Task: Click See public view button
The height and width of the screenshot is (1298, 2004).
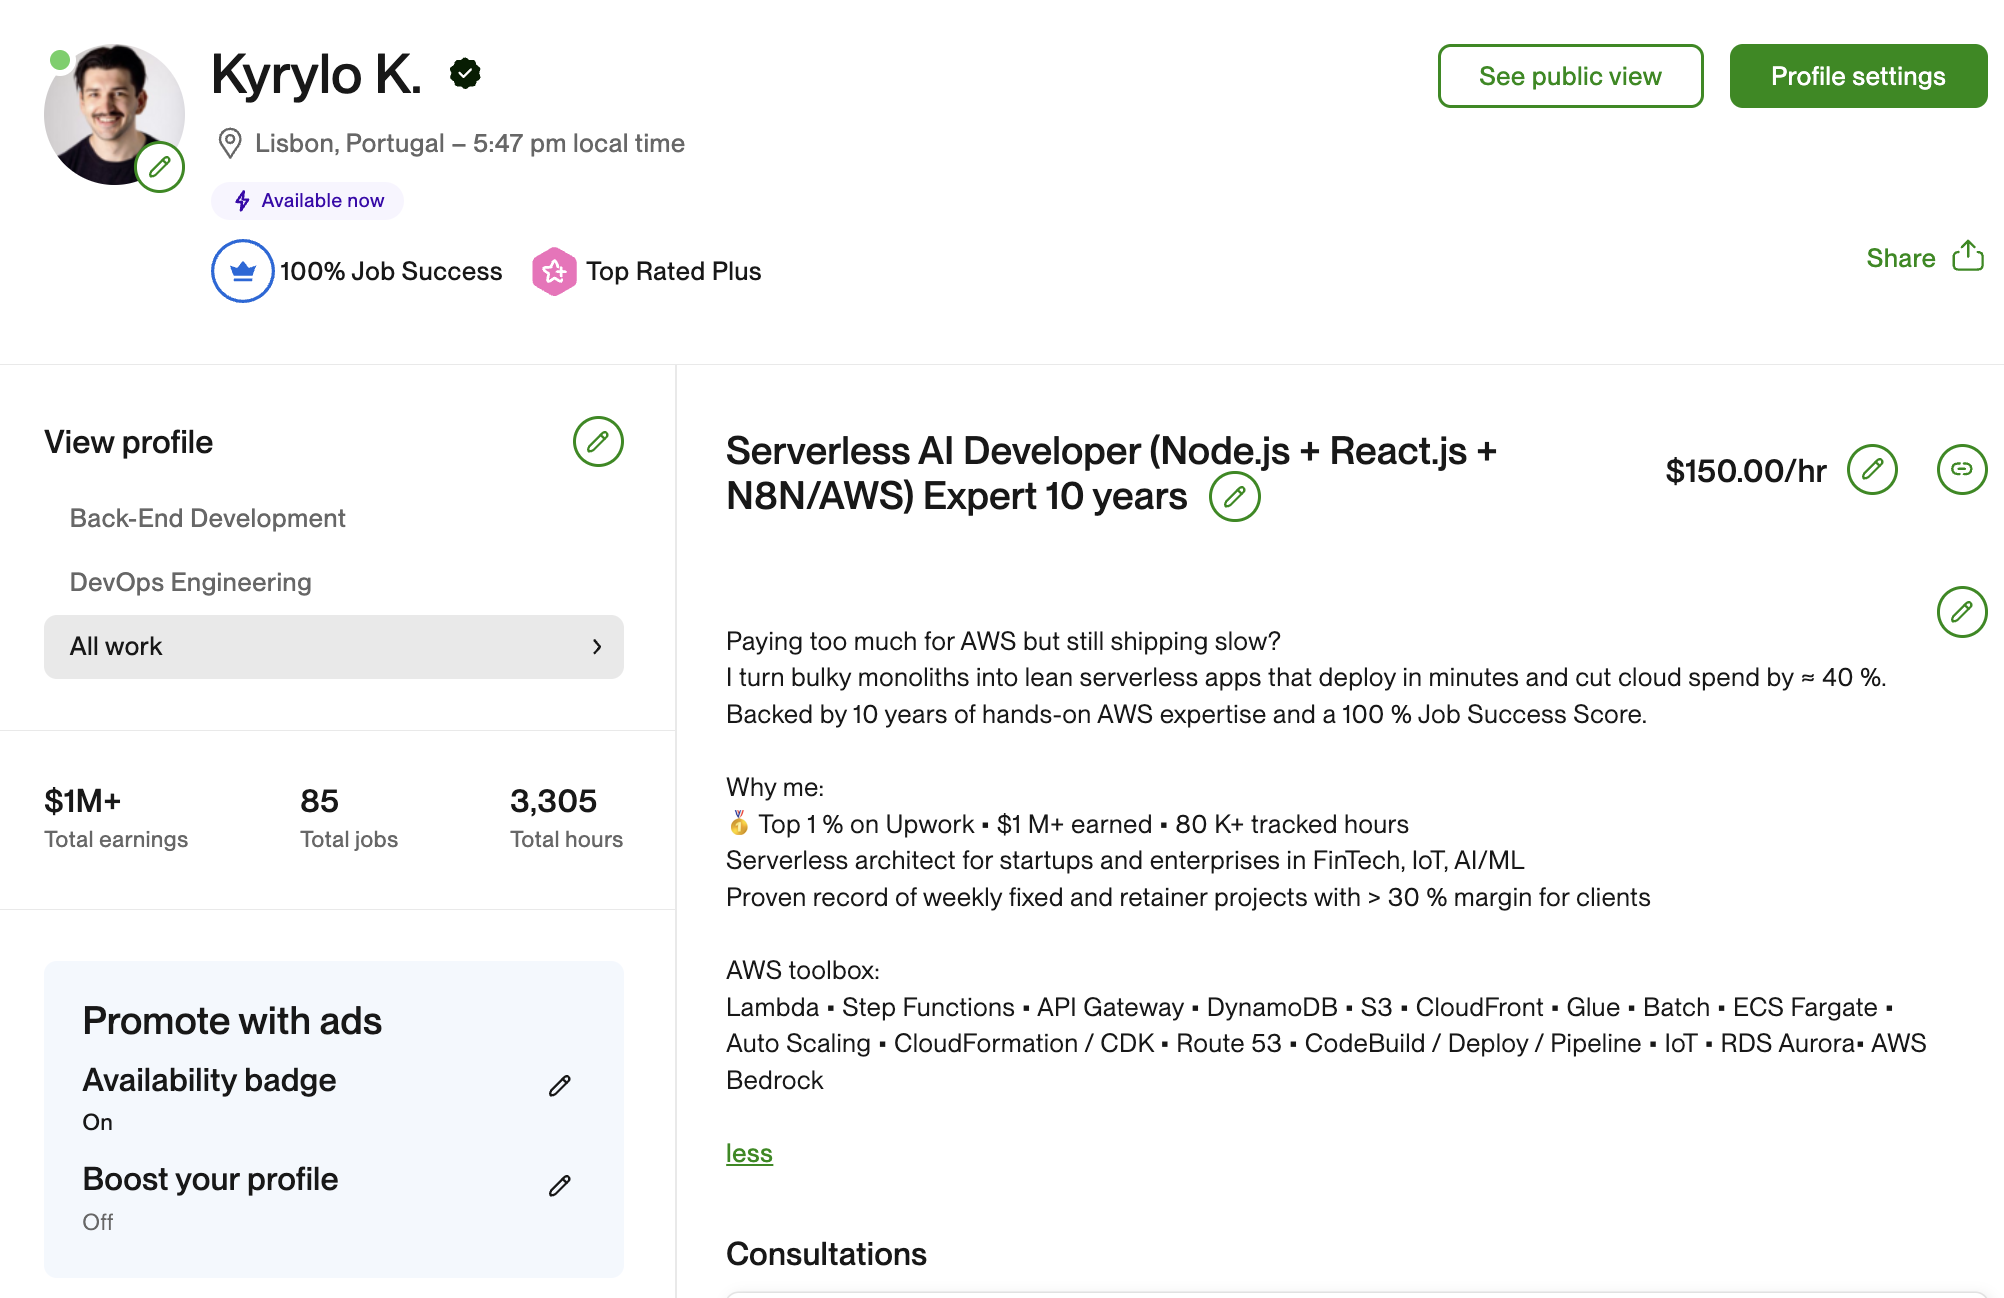Action: click(x=1570, y=76)
